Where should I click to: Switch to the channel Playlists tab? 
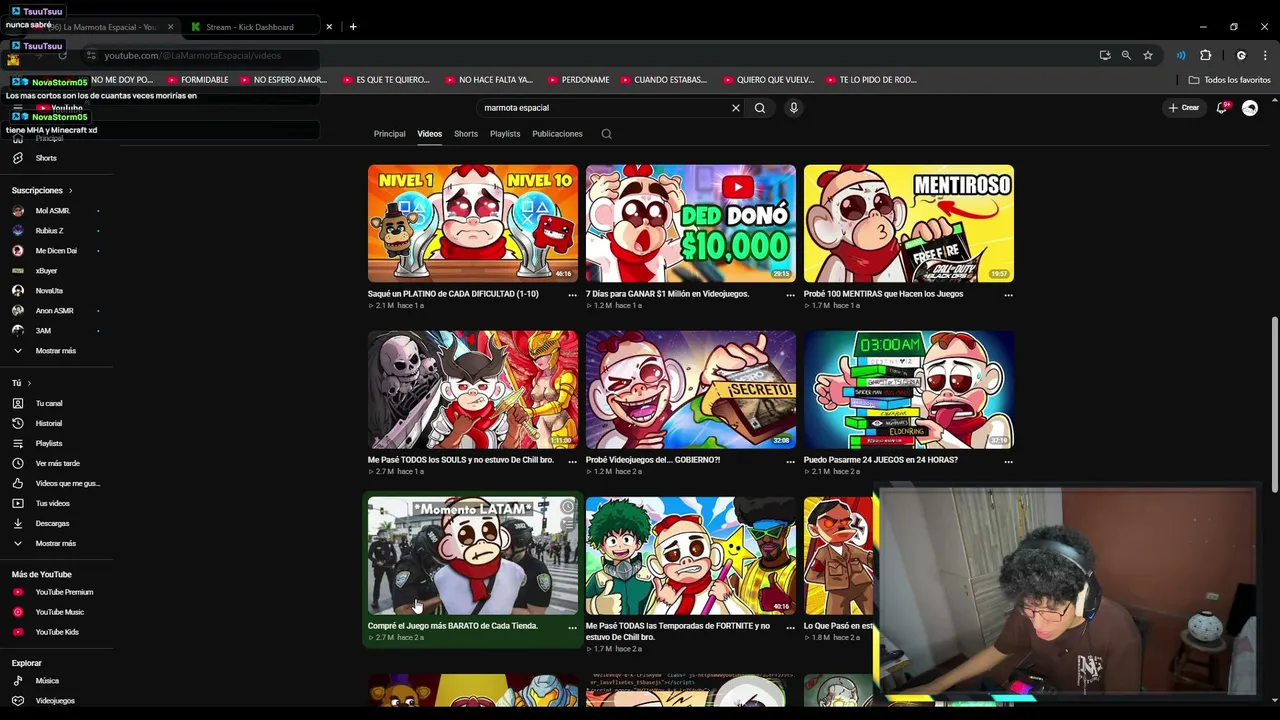[505, 134]
